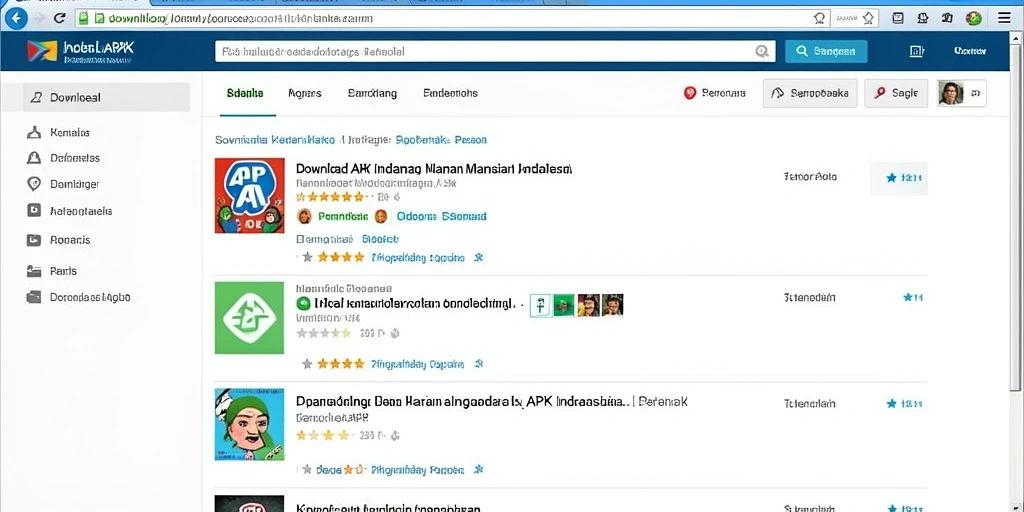Open the user avatar next to the Sagle button
The width and height of the screenshot is (1024, 512).
pyautogui.click(x=951, y=93)
